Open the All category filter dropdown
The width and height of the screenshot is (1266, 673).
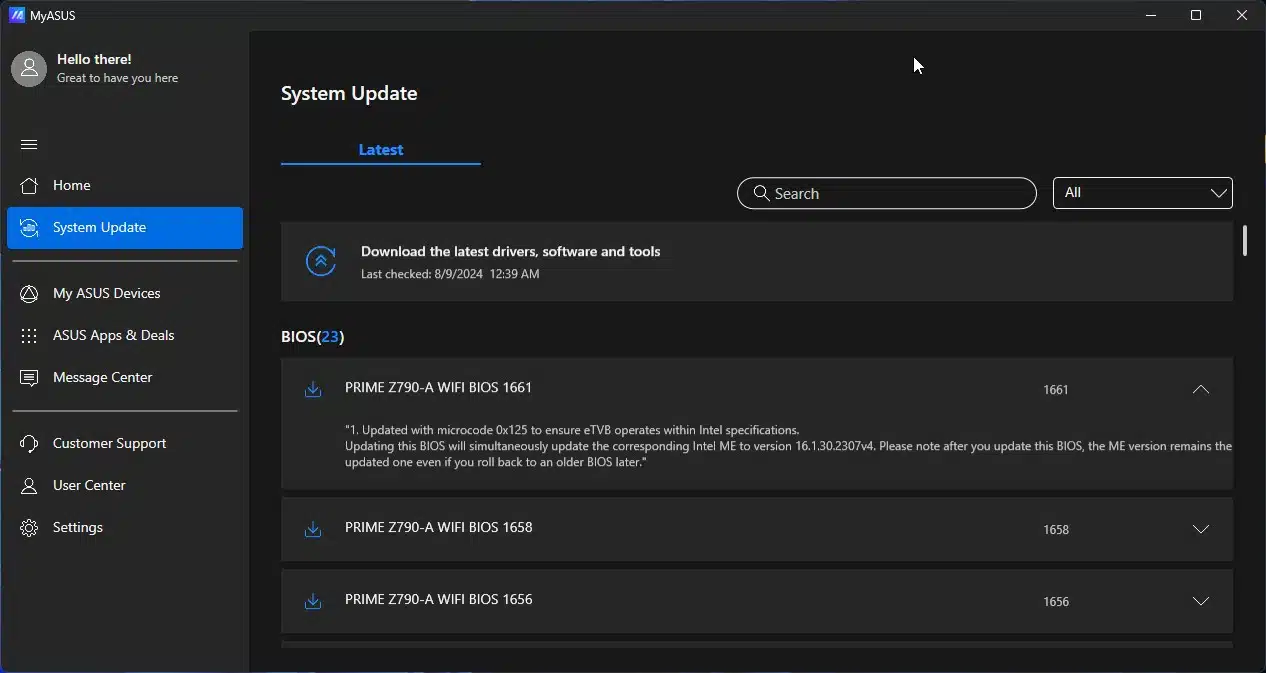click(1142, 193)
